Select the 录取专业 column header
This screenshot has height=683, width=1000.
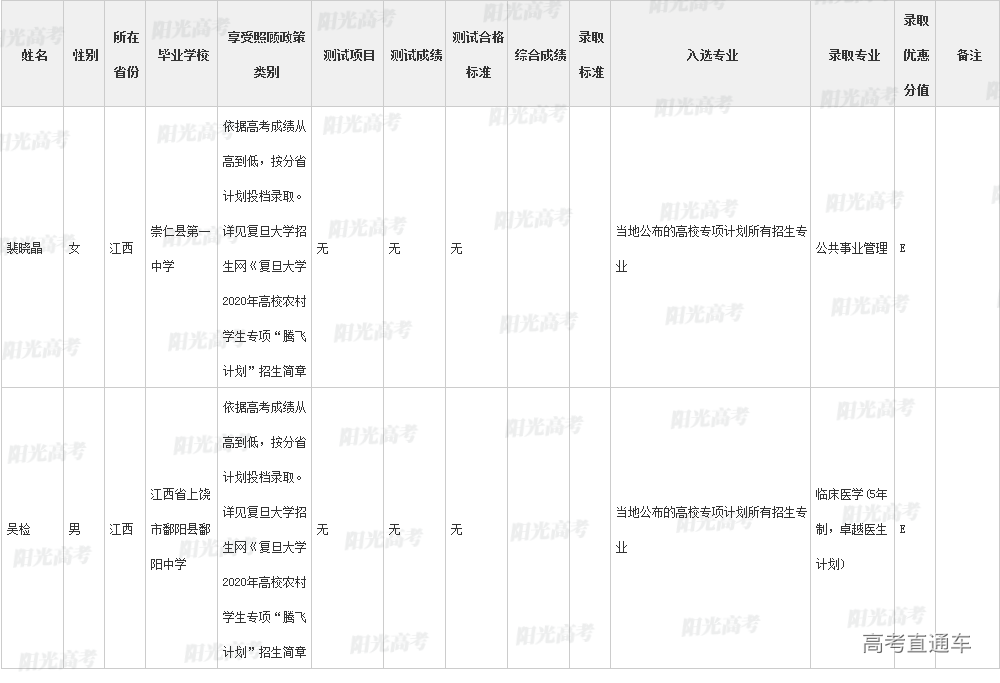coord(853,56)
